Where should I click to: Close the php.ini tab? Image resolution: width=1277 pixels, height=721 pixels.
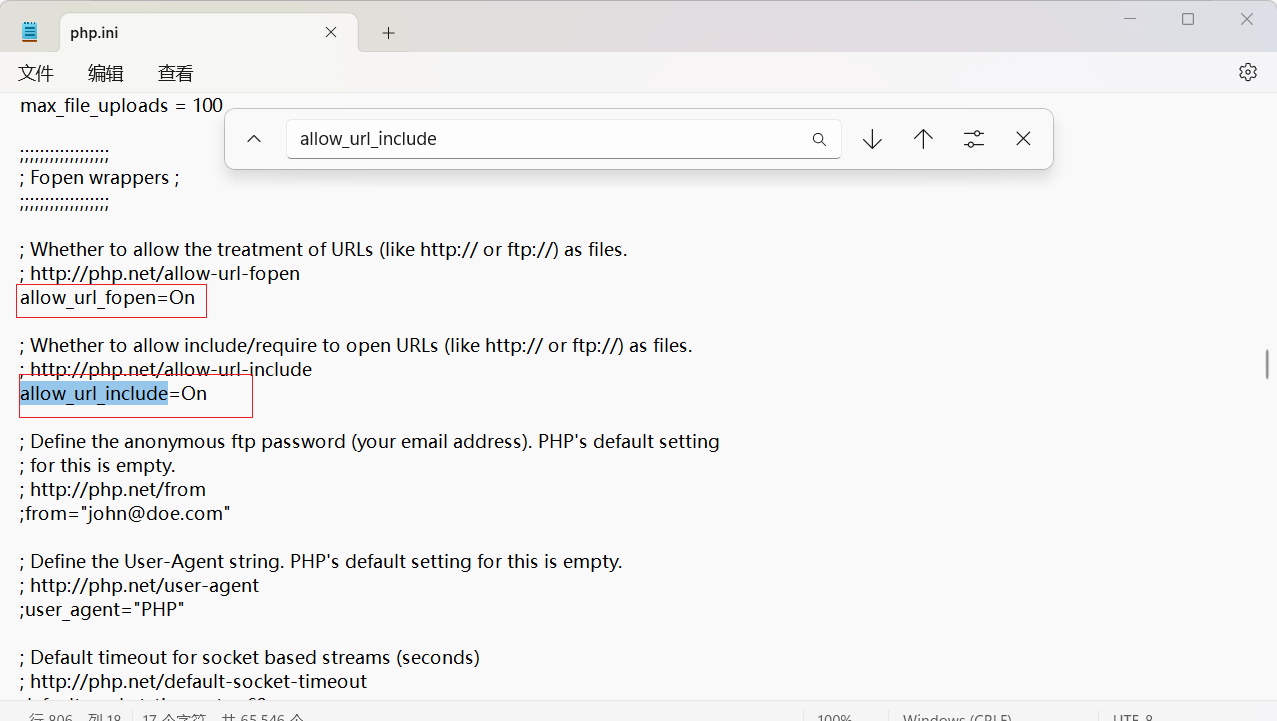[331, 32]
